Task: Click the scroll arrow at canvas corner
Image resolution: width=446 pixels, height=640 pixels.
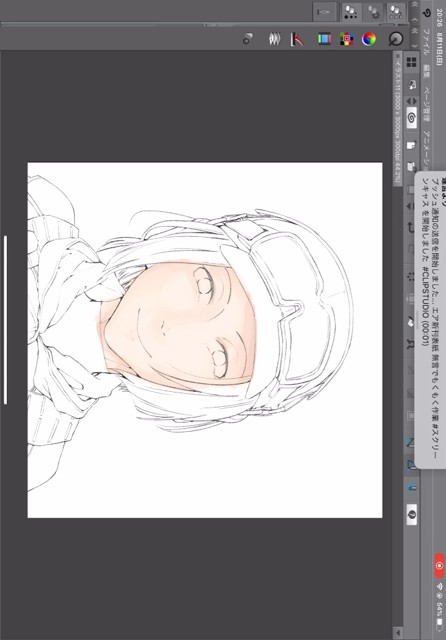Action: (398, 633)
